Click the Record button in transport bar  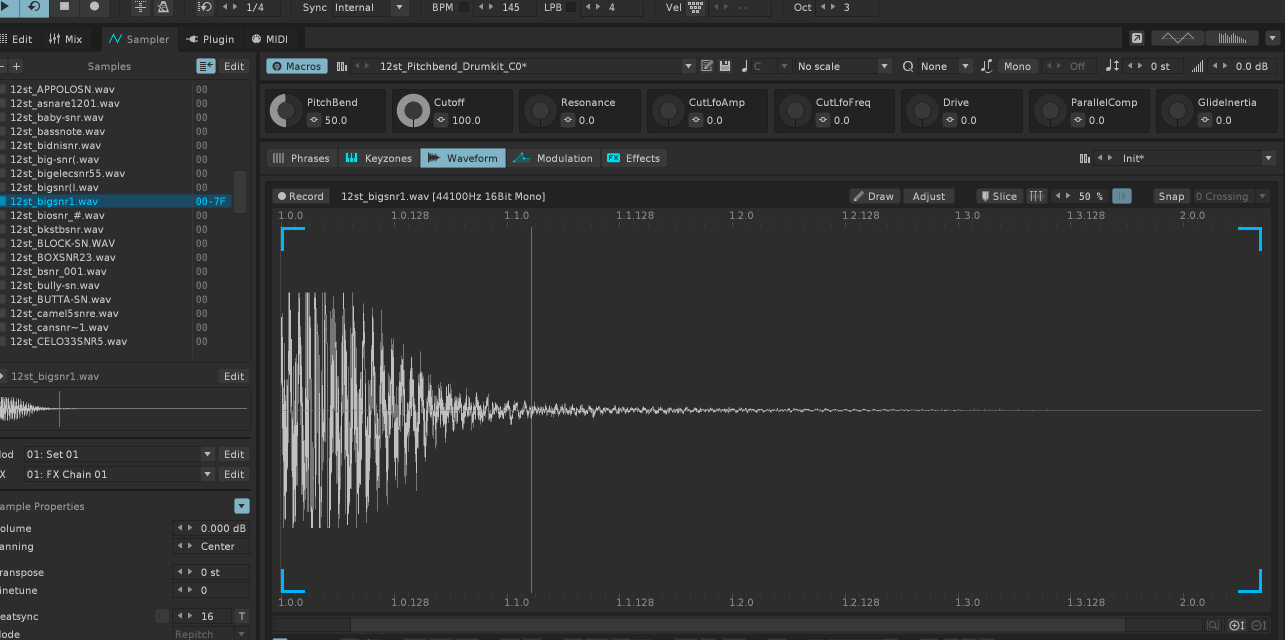click(95, 7)
